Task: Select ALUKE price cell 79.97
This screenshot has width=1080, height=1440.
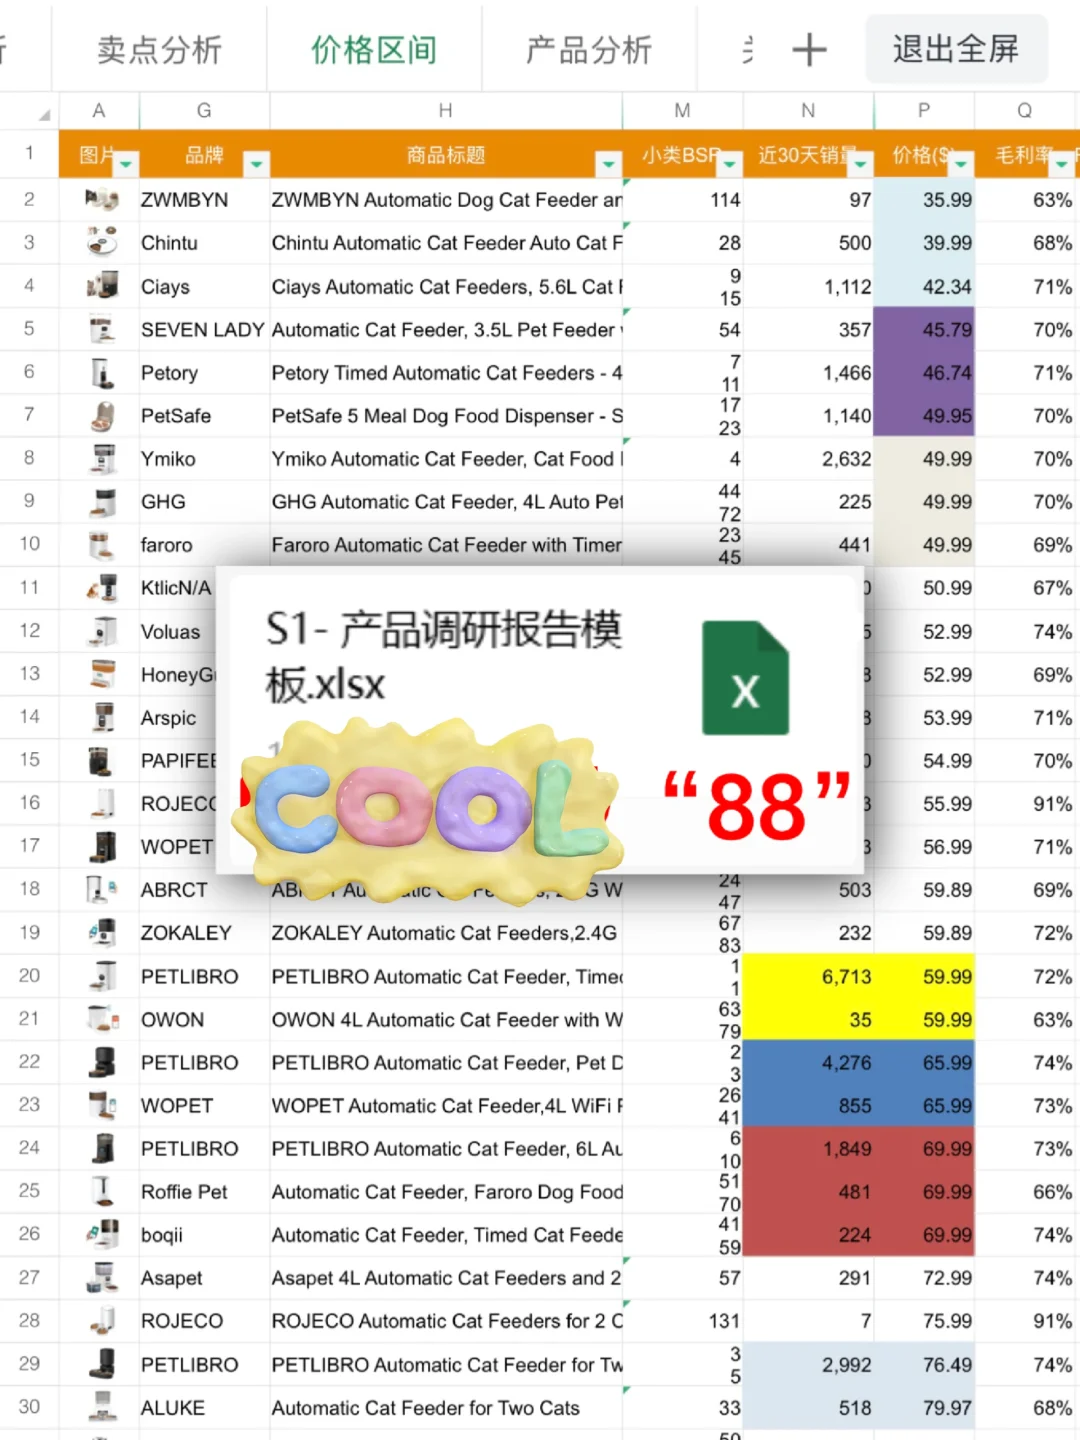Action: [x=924, y=1407]
